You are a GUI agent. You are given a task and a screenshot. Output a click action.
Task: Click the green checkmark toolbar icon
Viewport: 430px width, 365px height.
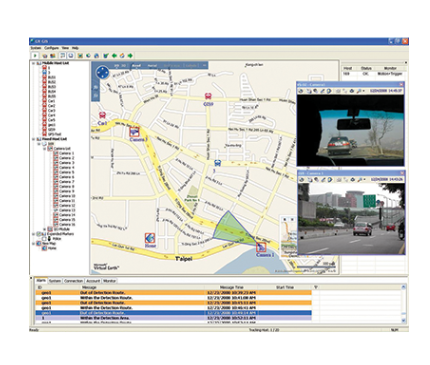tap(106, 56)
